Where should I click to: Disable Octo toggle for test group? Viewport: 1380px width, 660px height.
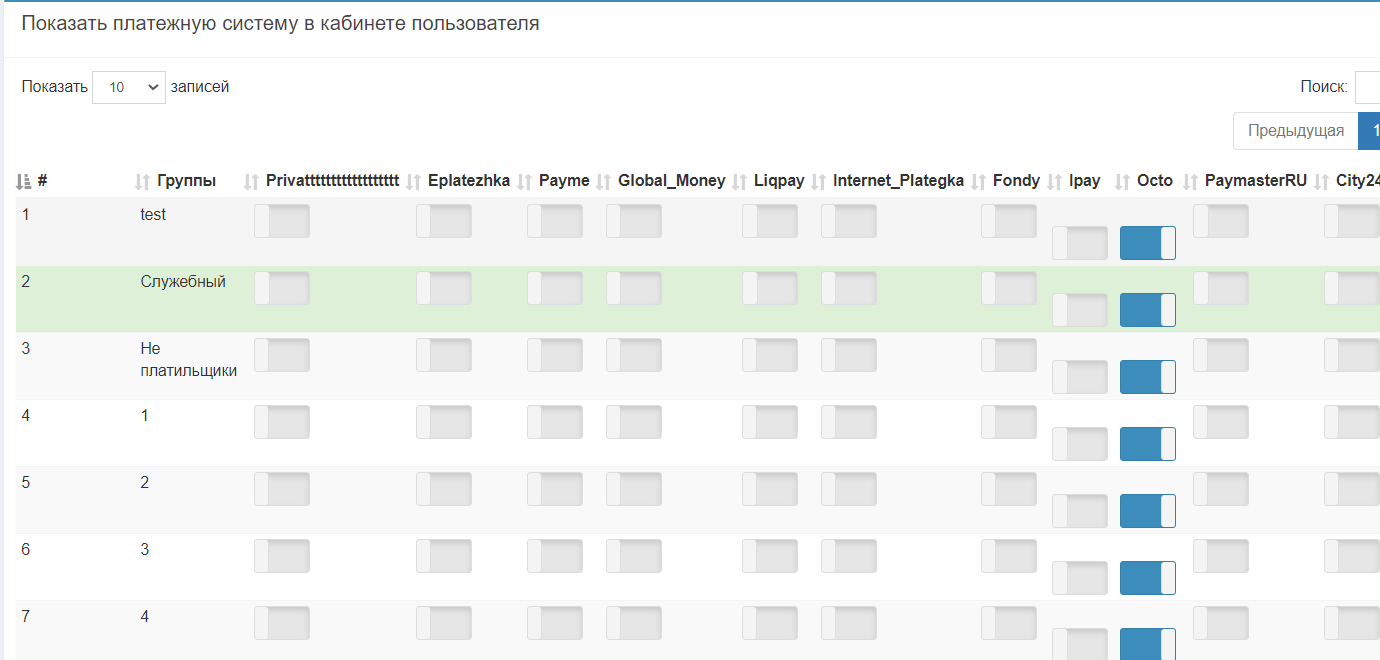pos(1147,243)
